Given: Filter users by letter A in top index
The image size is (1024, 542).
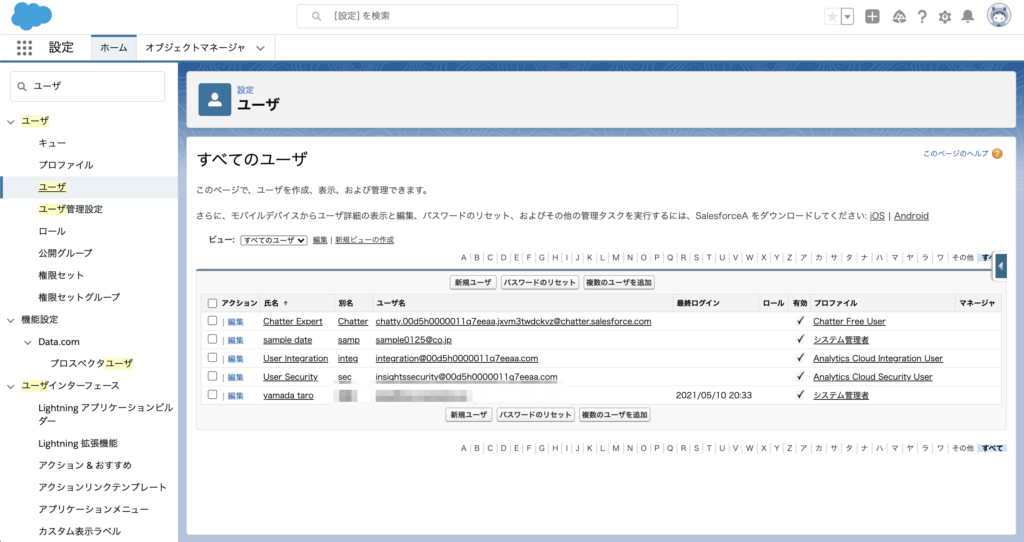Looking at the screenshot, I should (x=464, y=258).
